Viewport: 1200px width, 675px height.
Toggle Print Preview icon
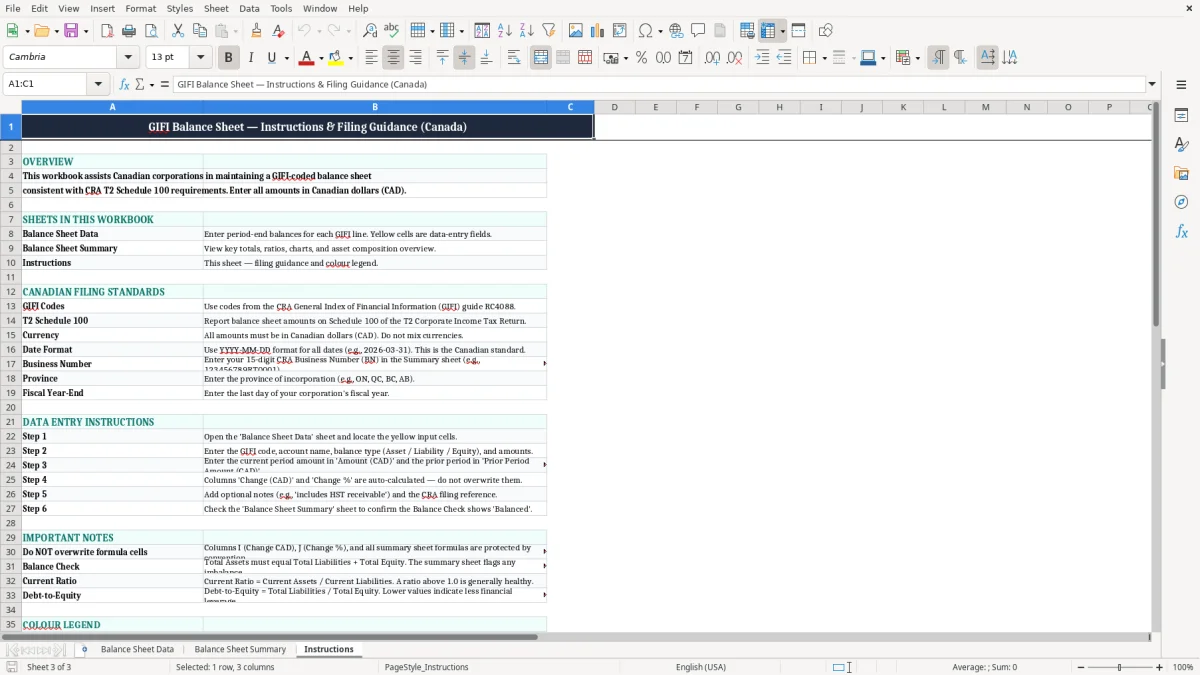coord(151,31)
